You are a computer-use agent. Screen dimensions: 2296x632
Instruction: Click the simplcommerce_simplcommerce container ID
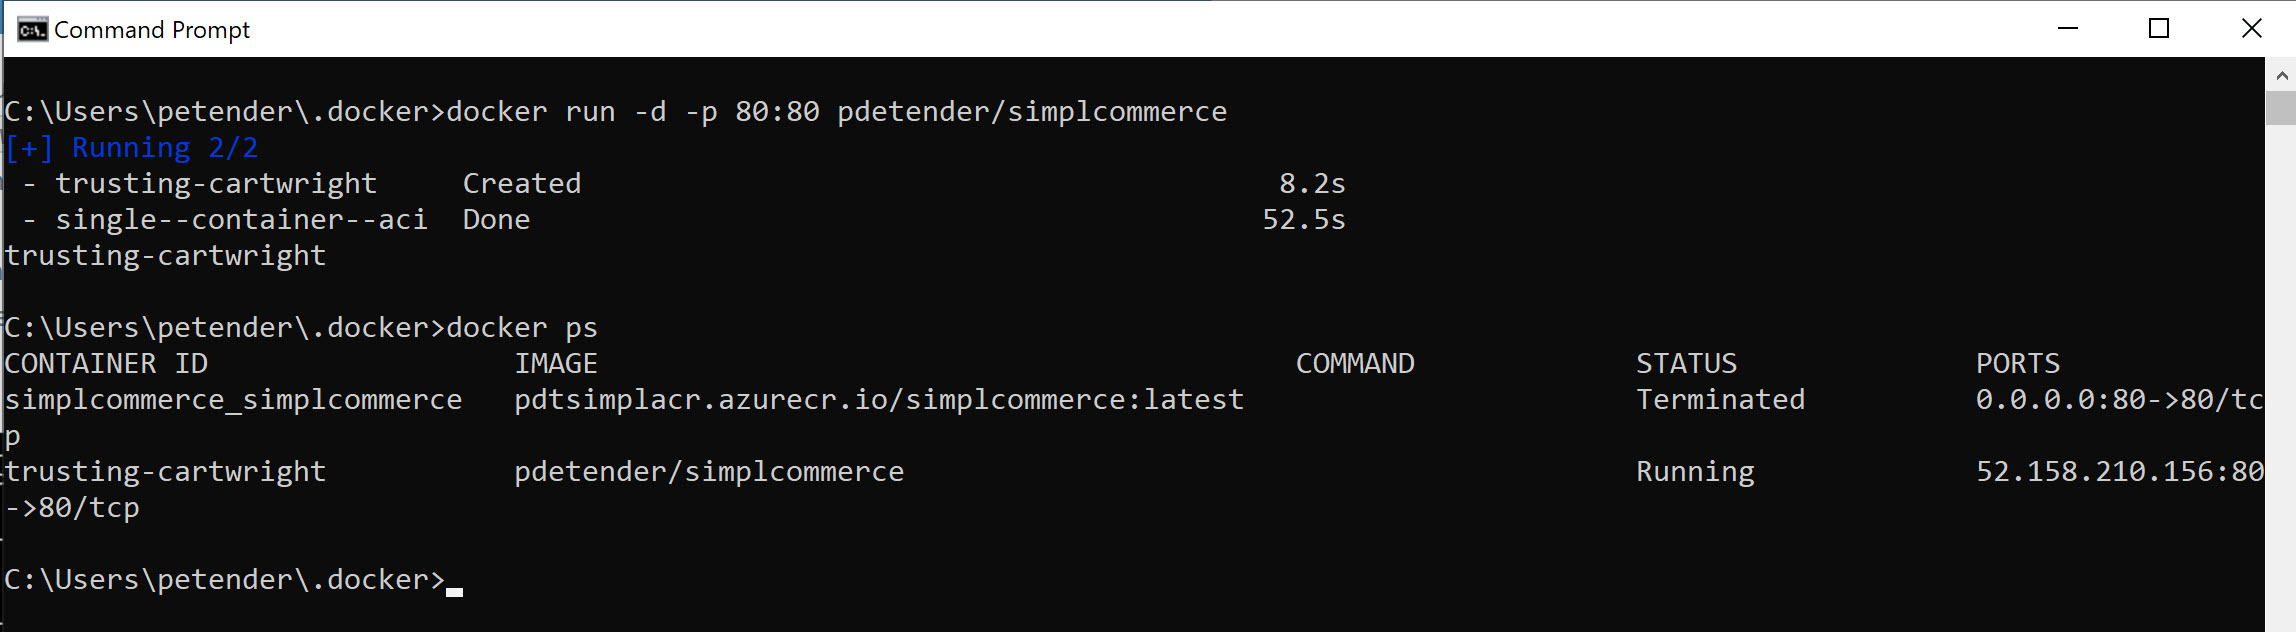[x=233, y=398]
